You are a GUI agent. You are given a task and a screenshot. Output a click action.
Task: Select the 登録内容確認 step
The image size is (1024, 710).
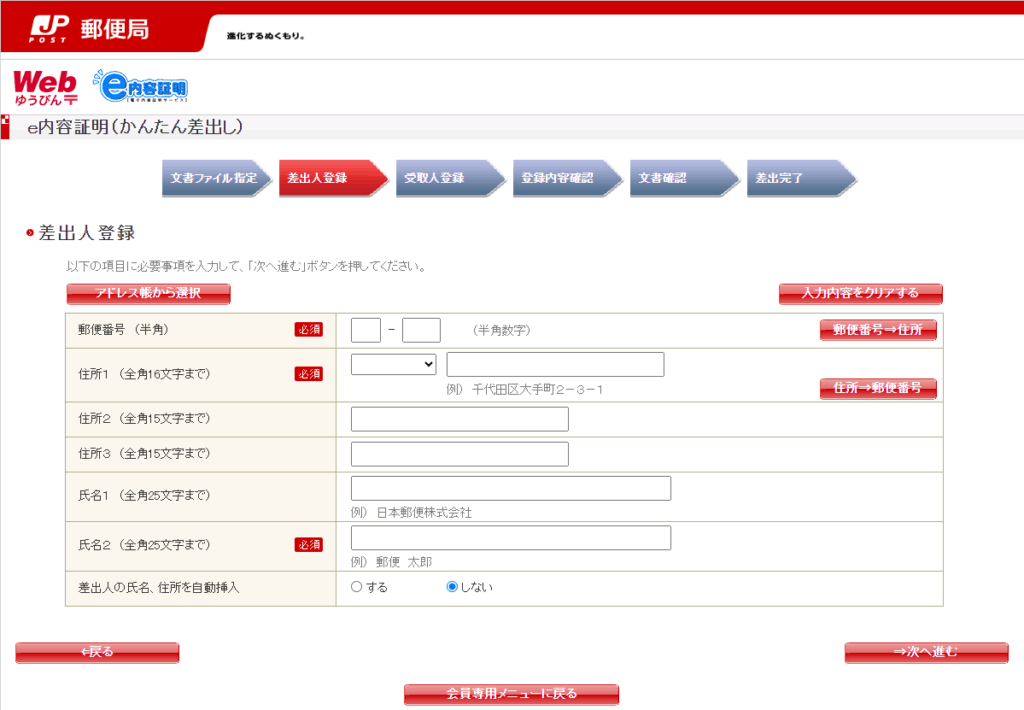pyautogui.click(x=567, y=178)
